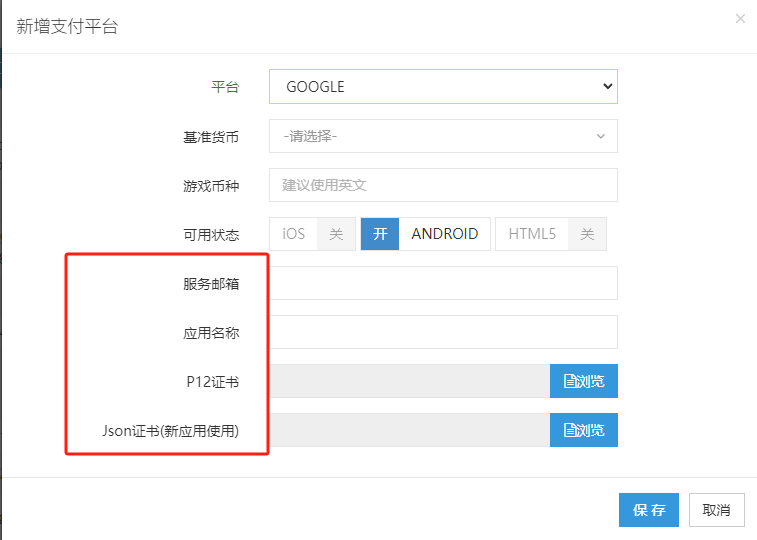Click the 保存 button
The width and height of the screenshot is (757, 540).
tap(649, 510)
